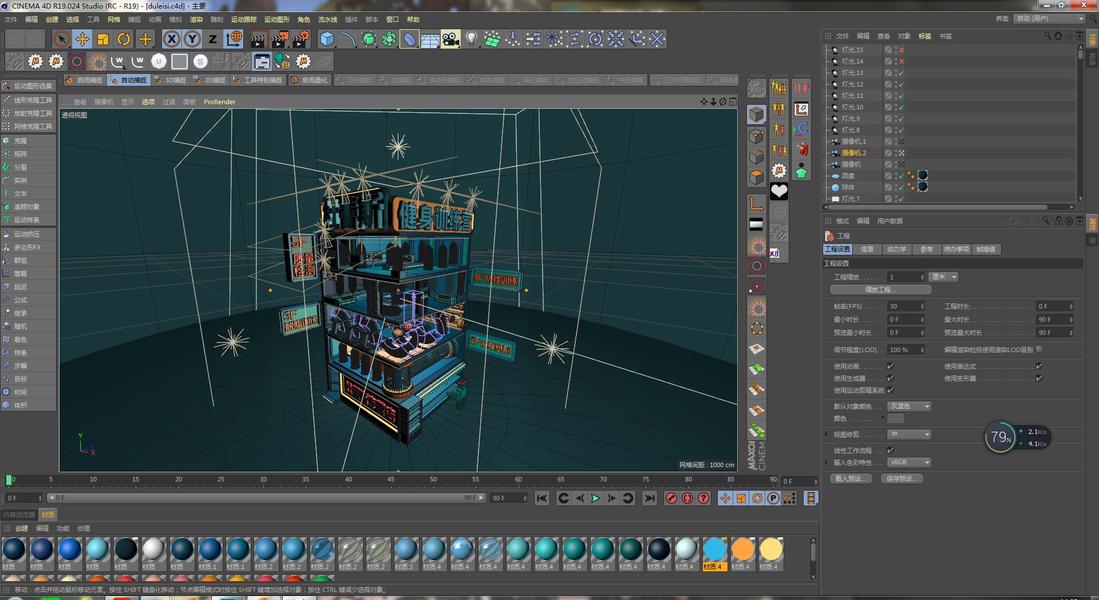The height and width of the screenshot is (600, 1099).
Task: Click the Scale tool icon
Action: (103, 39)
